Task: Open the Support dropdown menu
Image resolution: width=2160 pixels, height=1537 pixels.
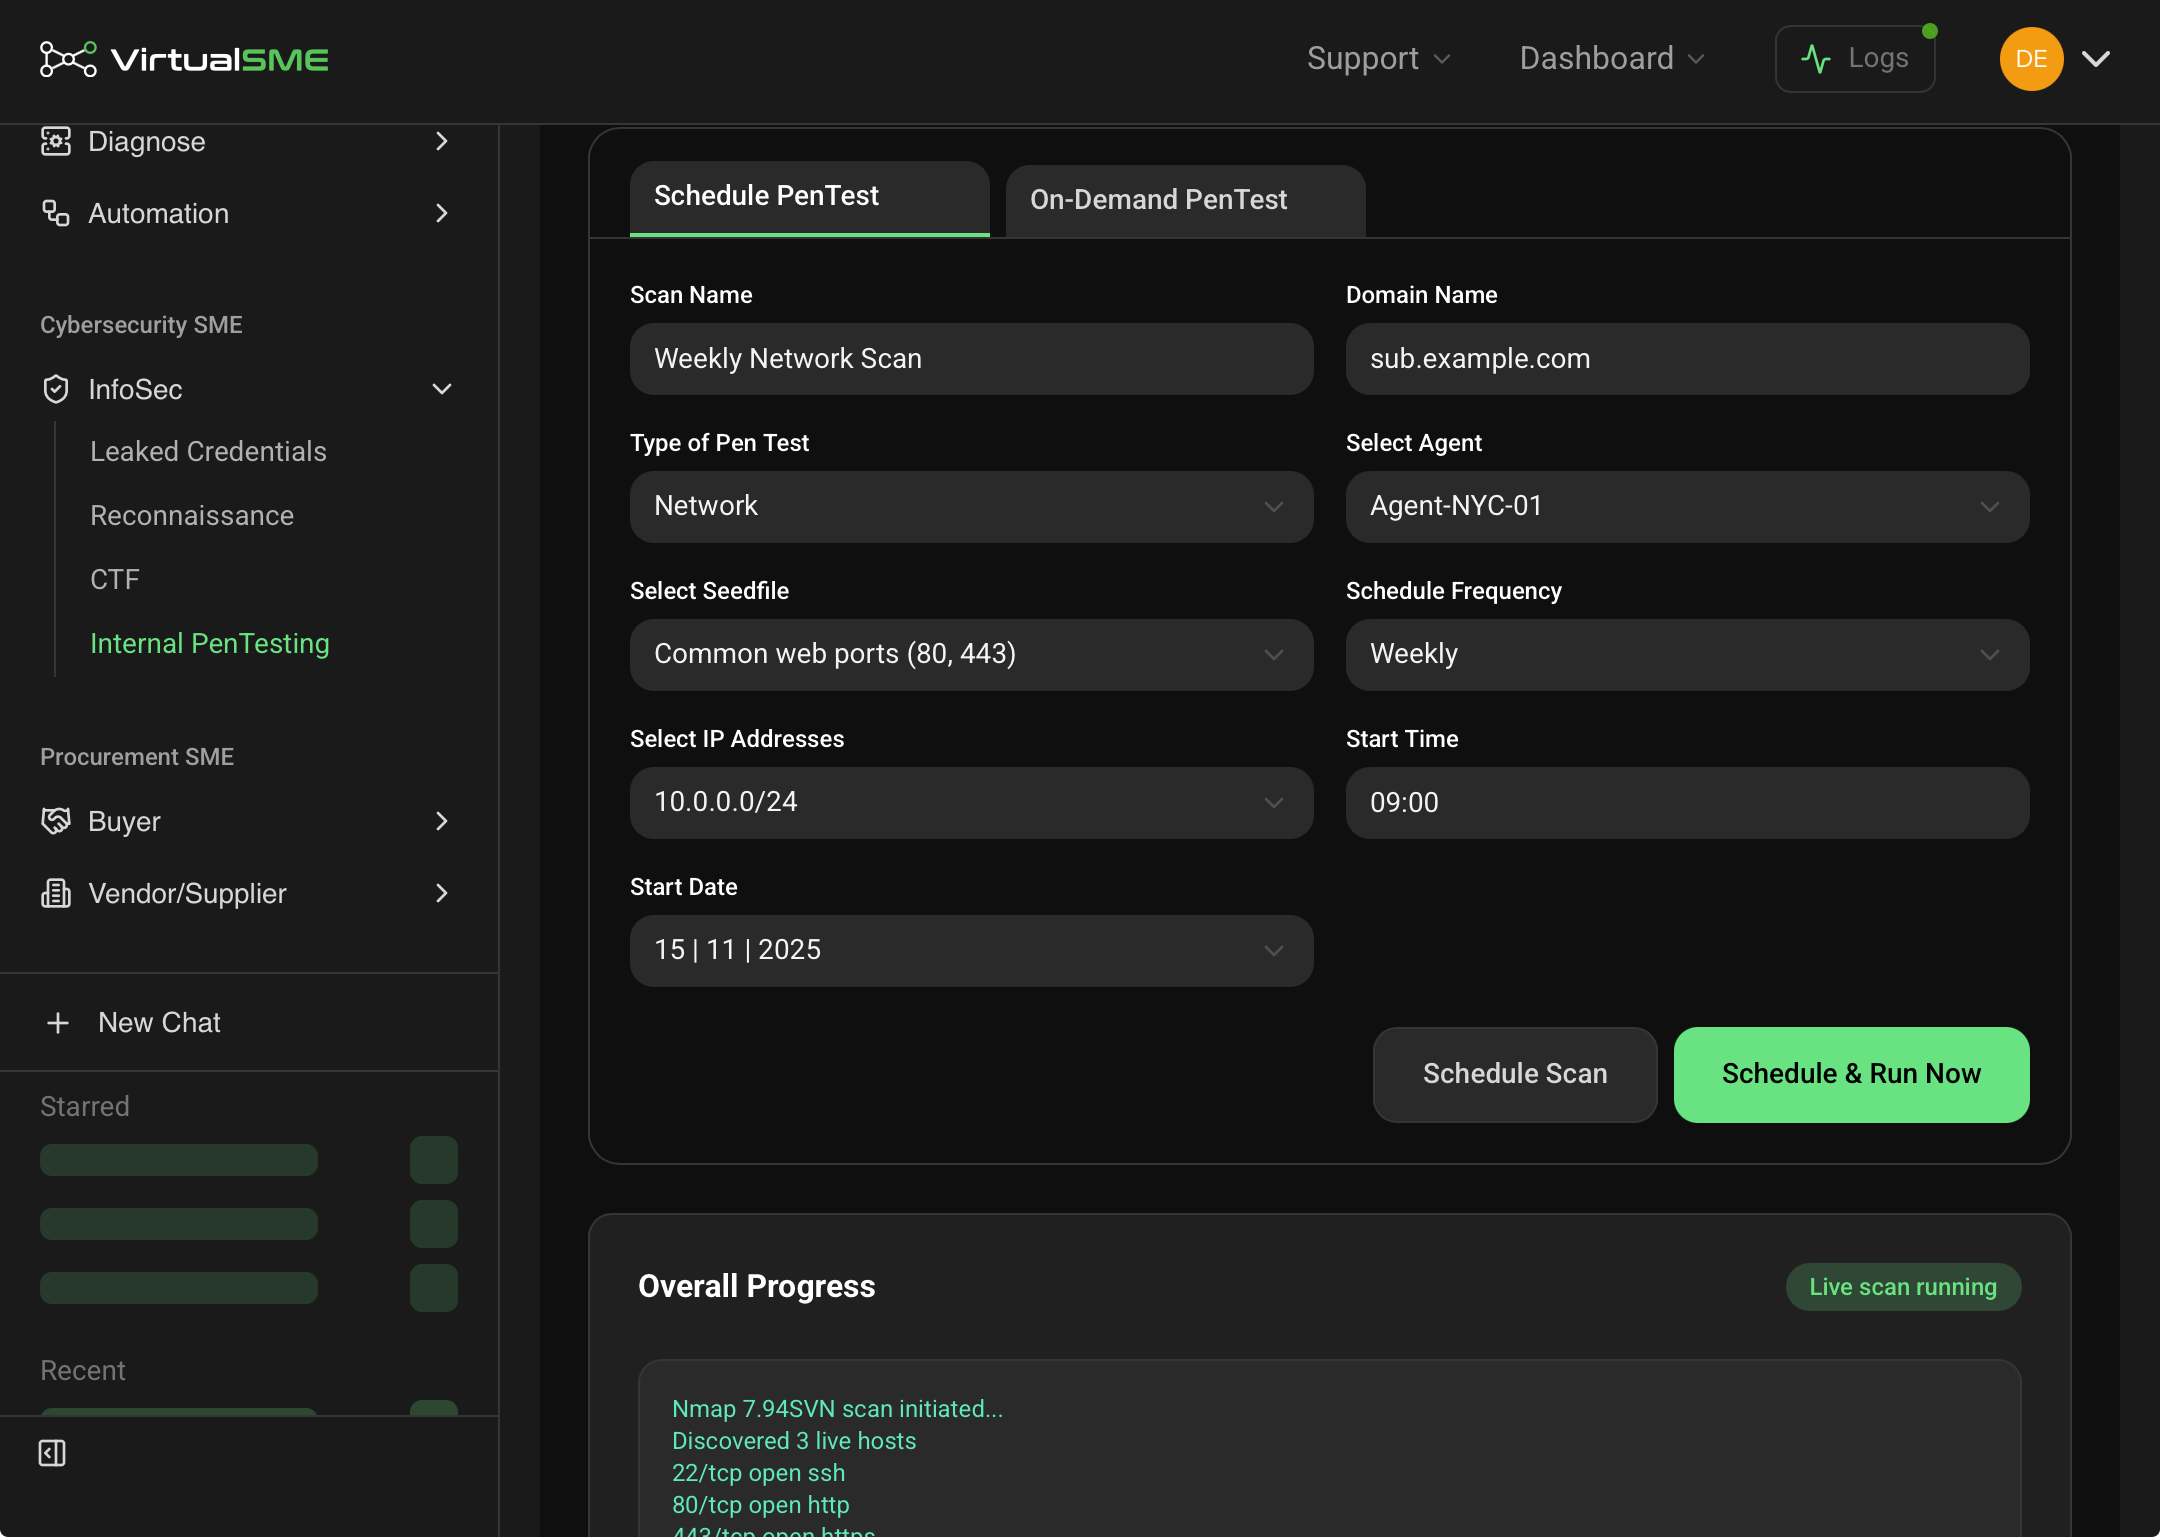Action: [1378, 59]
